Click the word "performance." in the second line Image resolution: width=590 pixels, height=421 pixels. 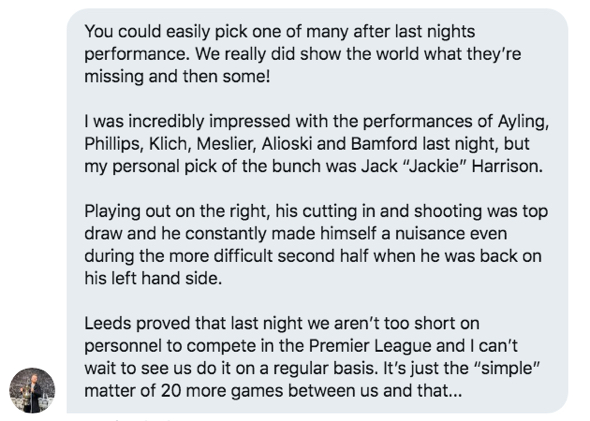(x=137, y=54)
